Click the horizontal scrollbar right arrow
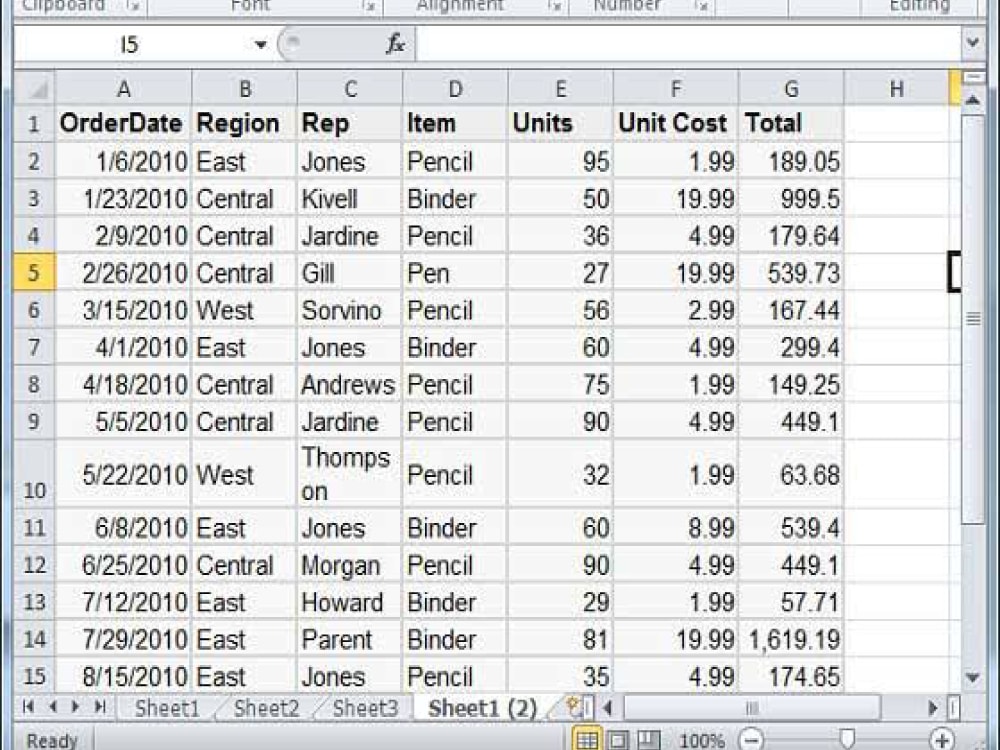Screen dimensions: 1000x750 coord(932,707)
